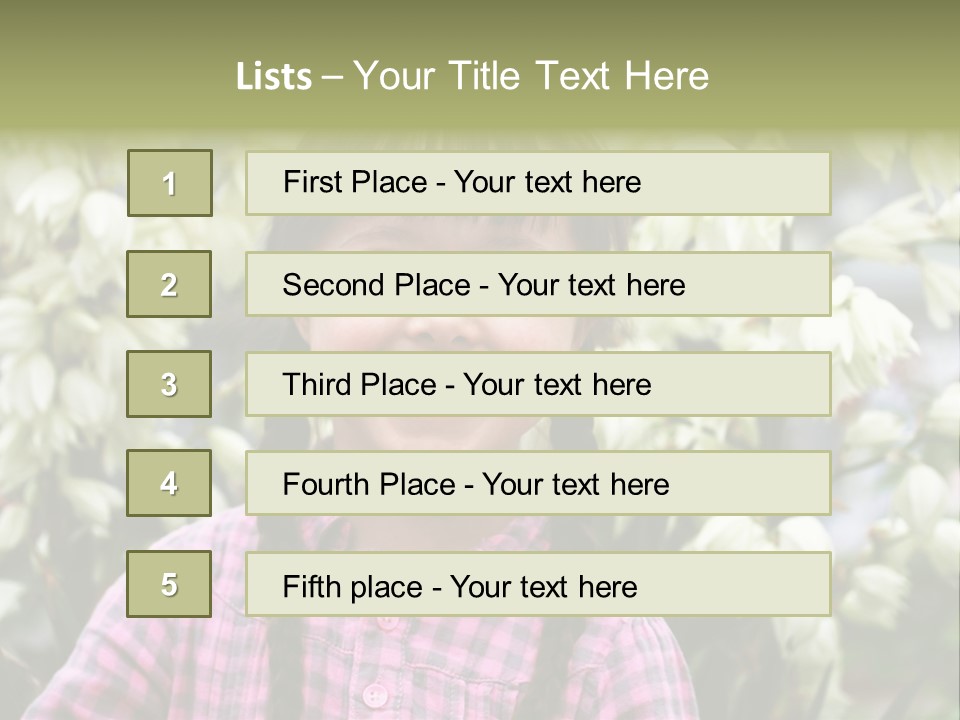960x720 pixels.
Task: Click the number 5 box
Action: [x=169, y=584]
